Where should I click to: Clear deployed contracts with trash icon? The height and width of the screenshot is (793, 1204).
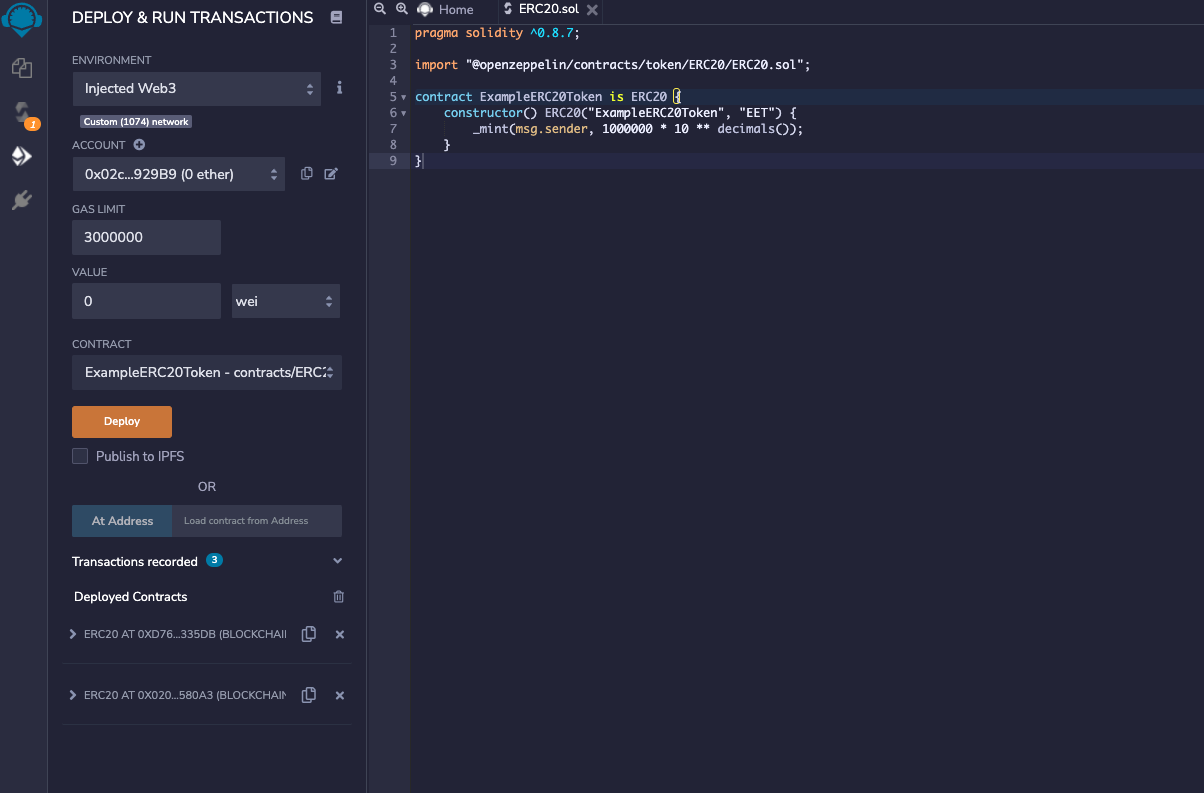[x=338, y=596]
